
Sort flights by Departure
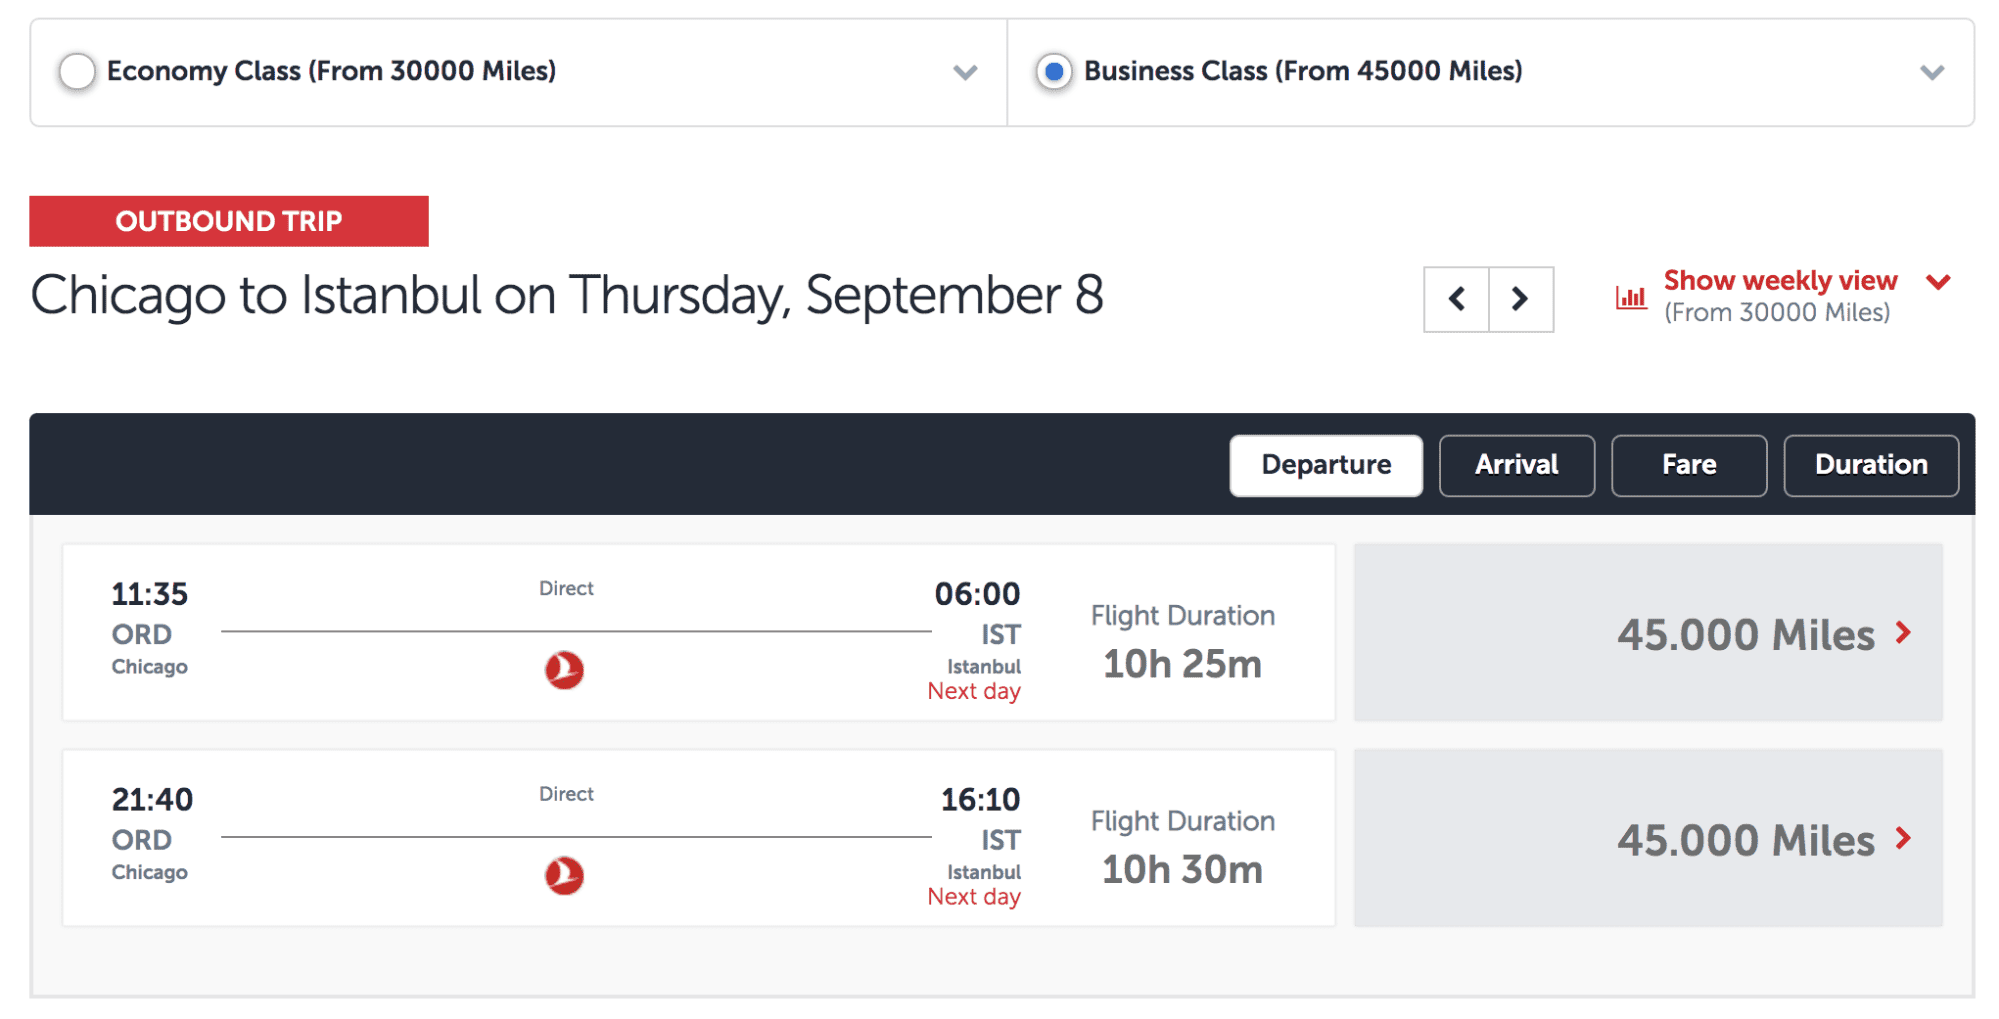1326,465
